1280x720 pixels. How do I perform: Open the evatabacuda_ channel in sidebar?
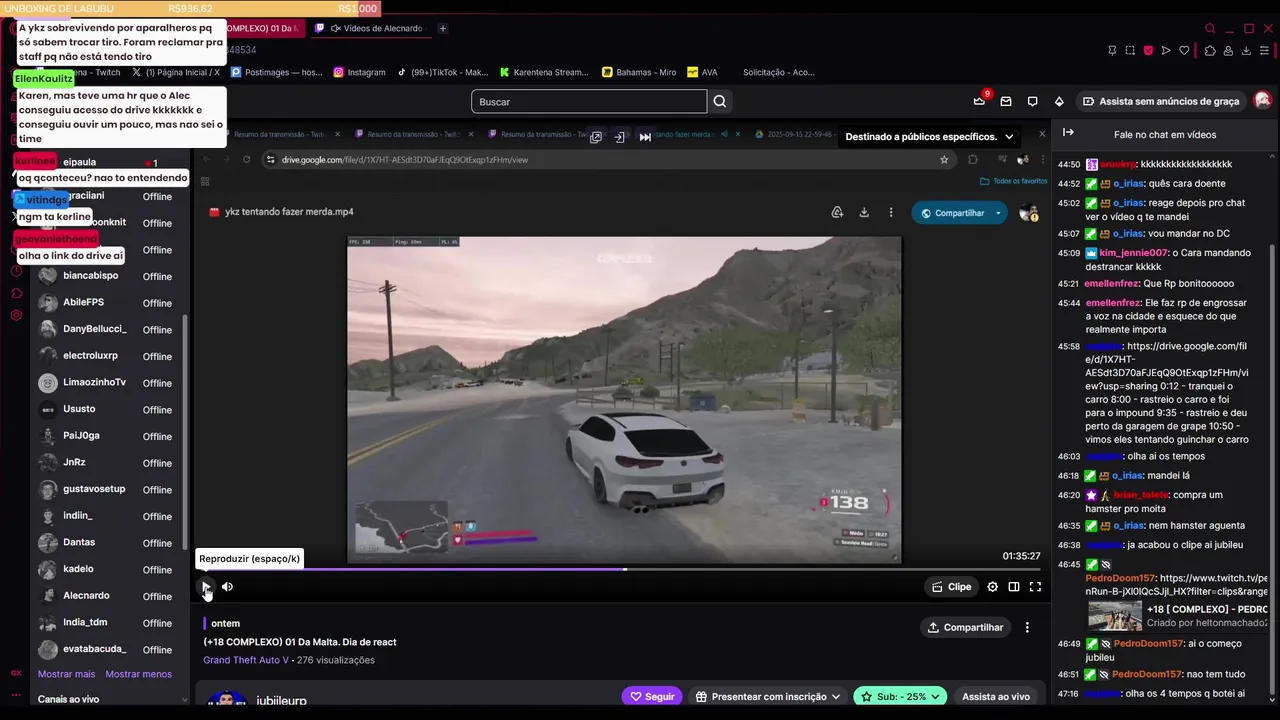coord(109,649)
